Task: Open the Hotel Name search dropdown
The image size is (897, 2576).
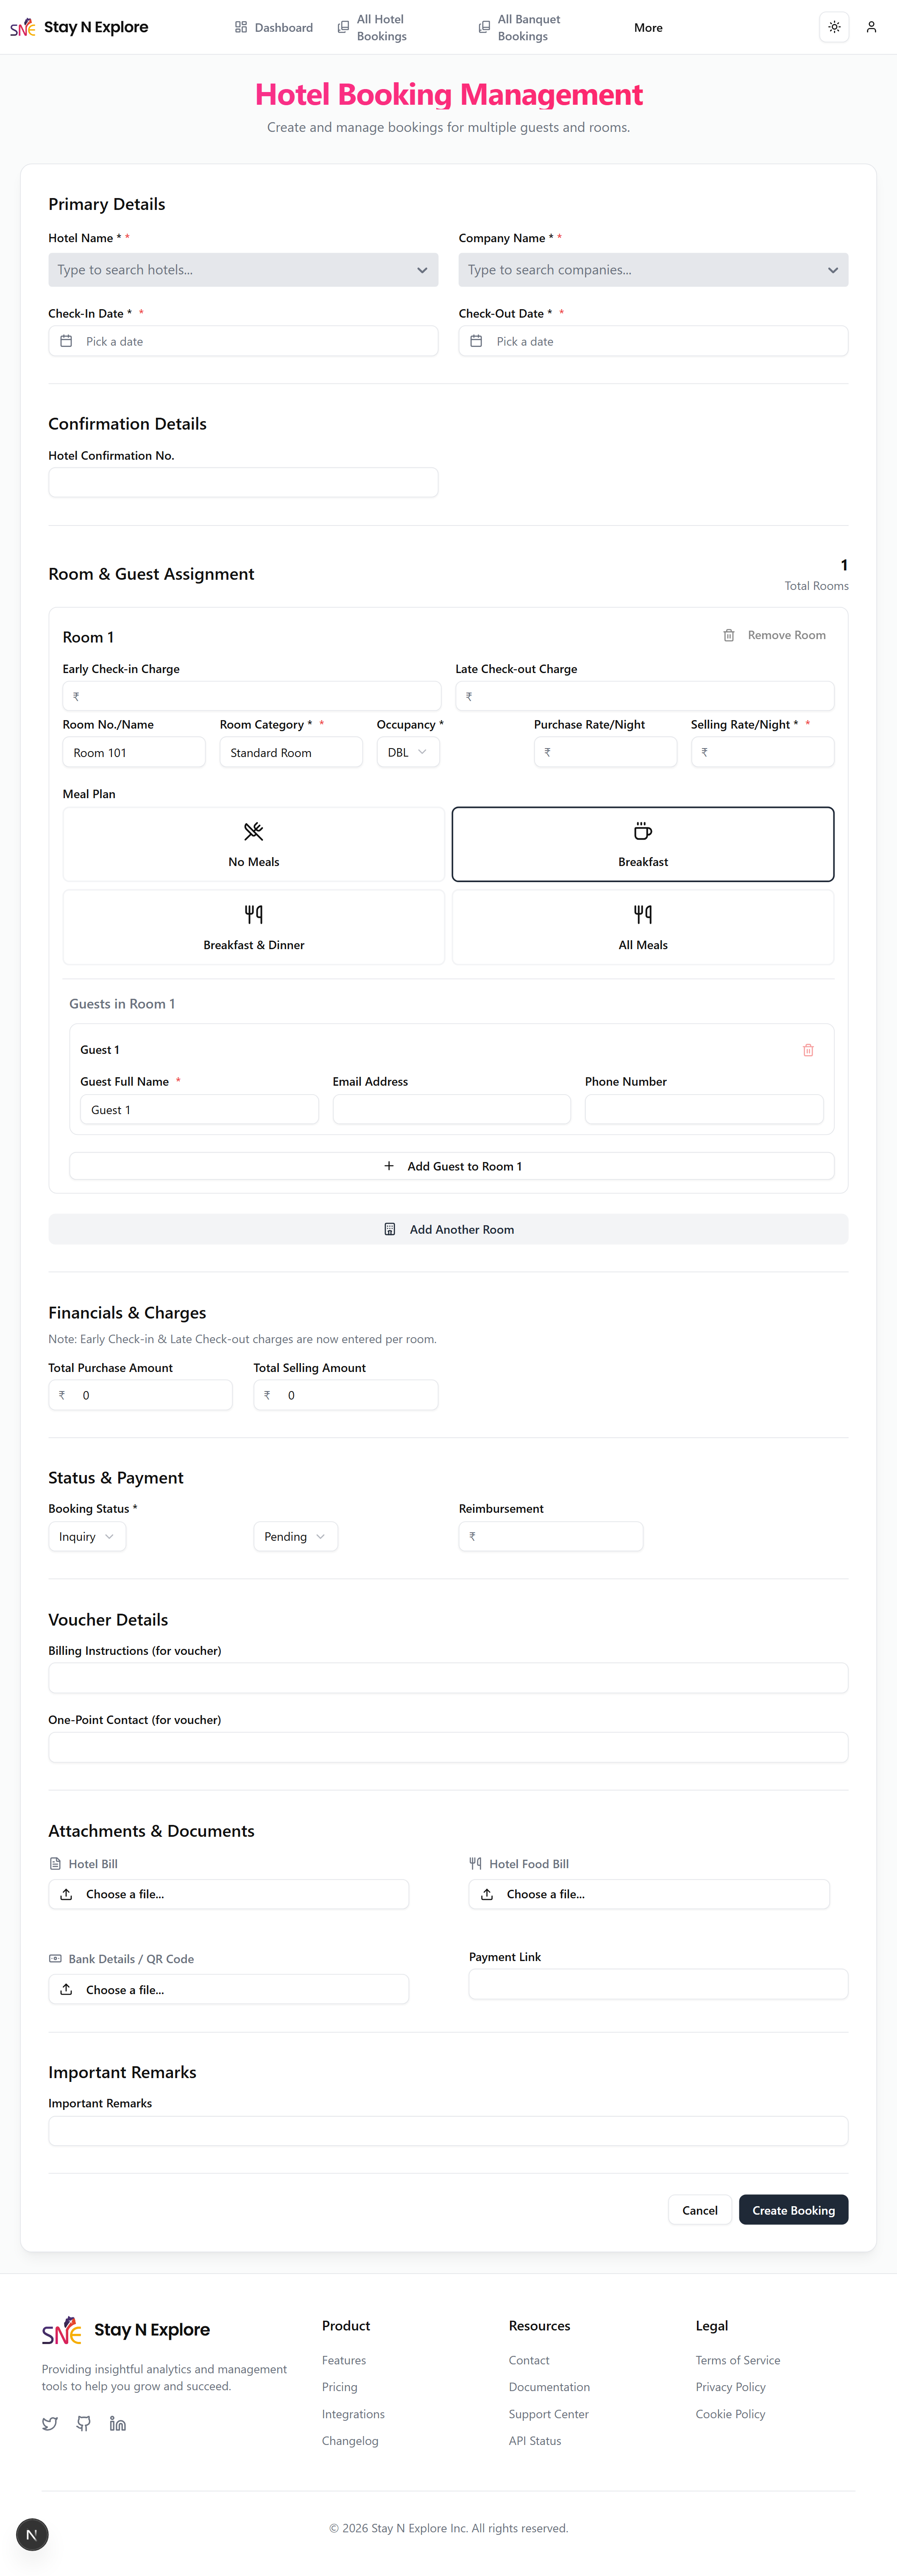Action: point(243,270)
